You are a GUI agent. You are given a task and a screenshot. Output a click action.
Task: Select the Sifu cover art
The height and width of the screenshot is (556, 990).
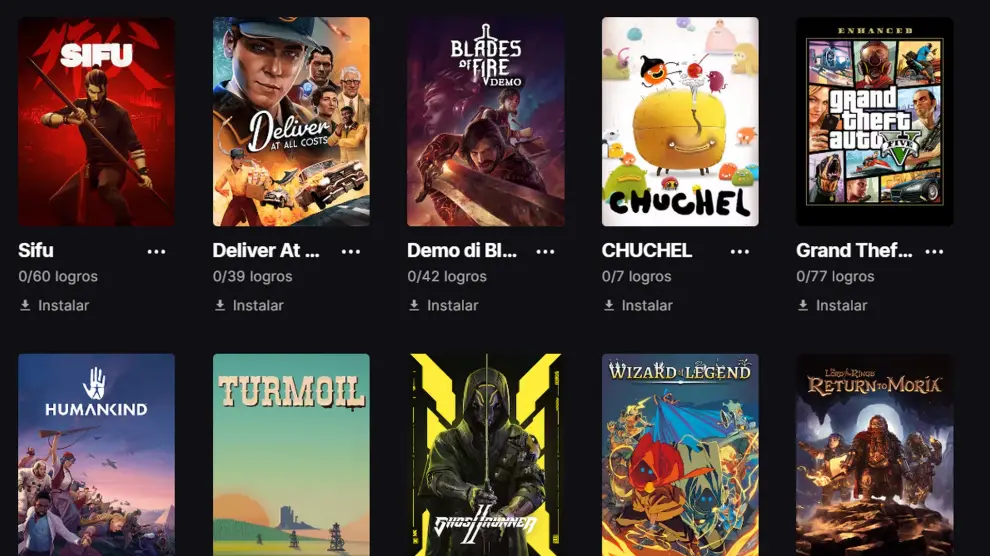pos(97,122)
